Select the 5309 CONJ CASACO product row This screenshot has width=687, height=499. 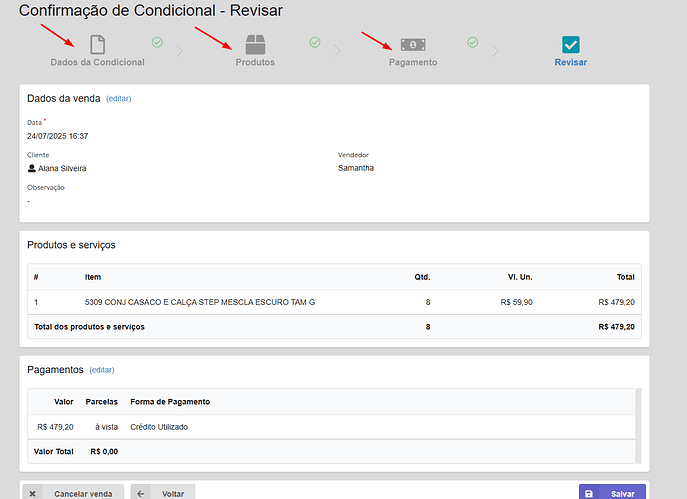pos(200,301)
